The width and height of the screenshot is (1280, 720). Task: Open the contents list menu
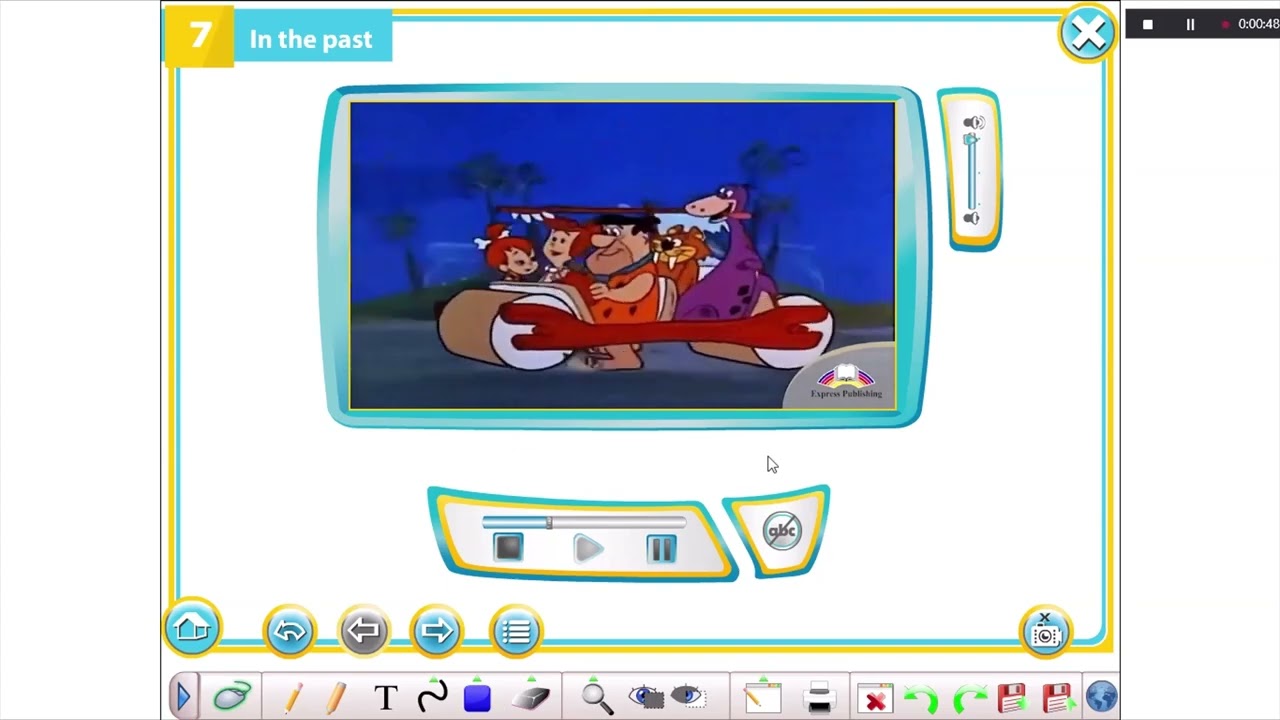click(516, 631)
